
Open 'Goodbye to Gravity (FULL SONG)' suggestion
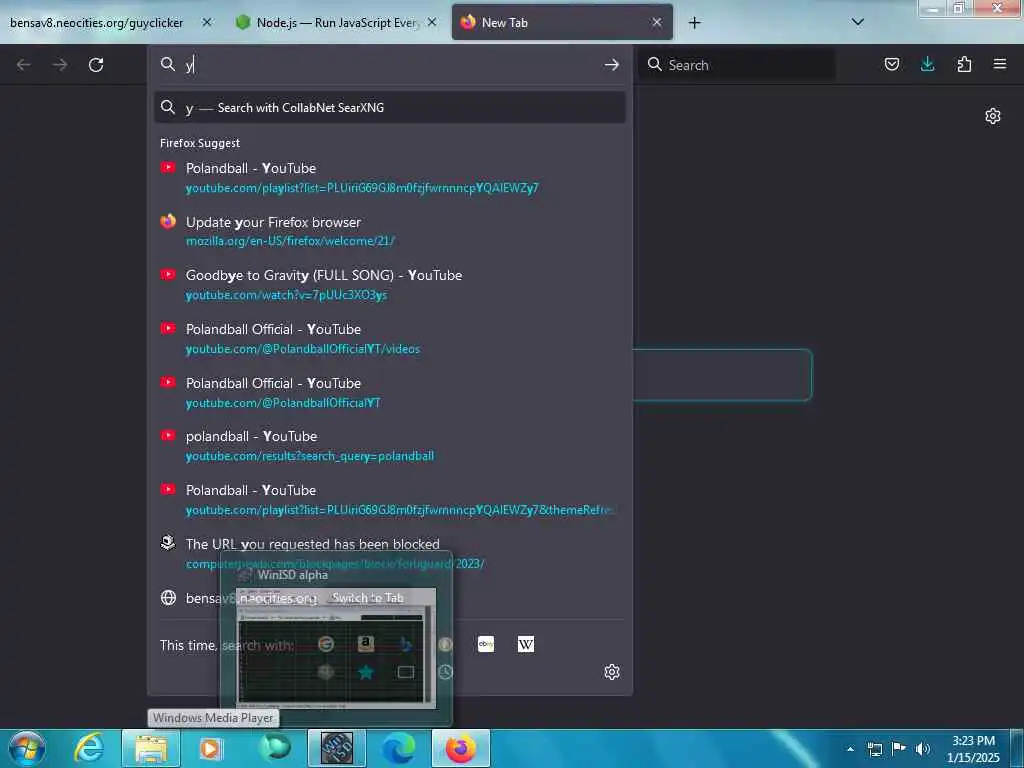coord(390,285)
